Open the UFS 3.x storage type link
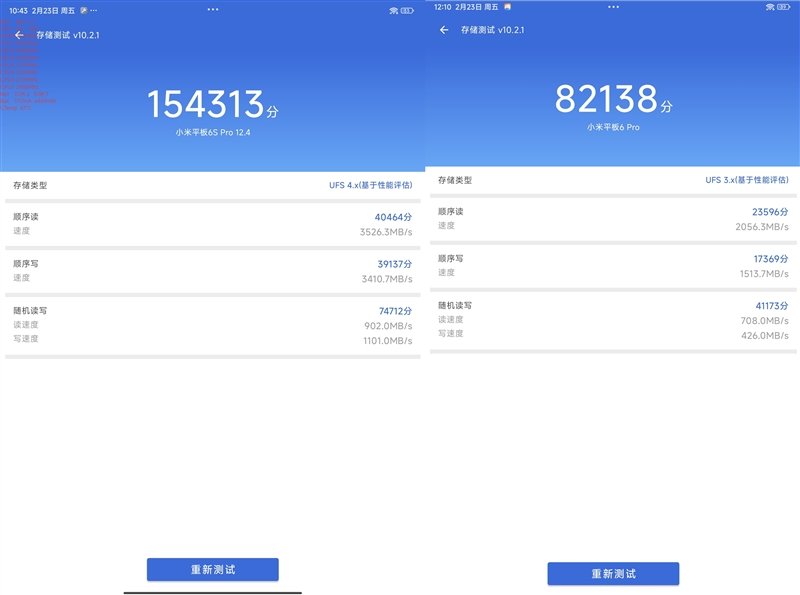Screen dimensions: 800x595 click(x=746, y=180)
